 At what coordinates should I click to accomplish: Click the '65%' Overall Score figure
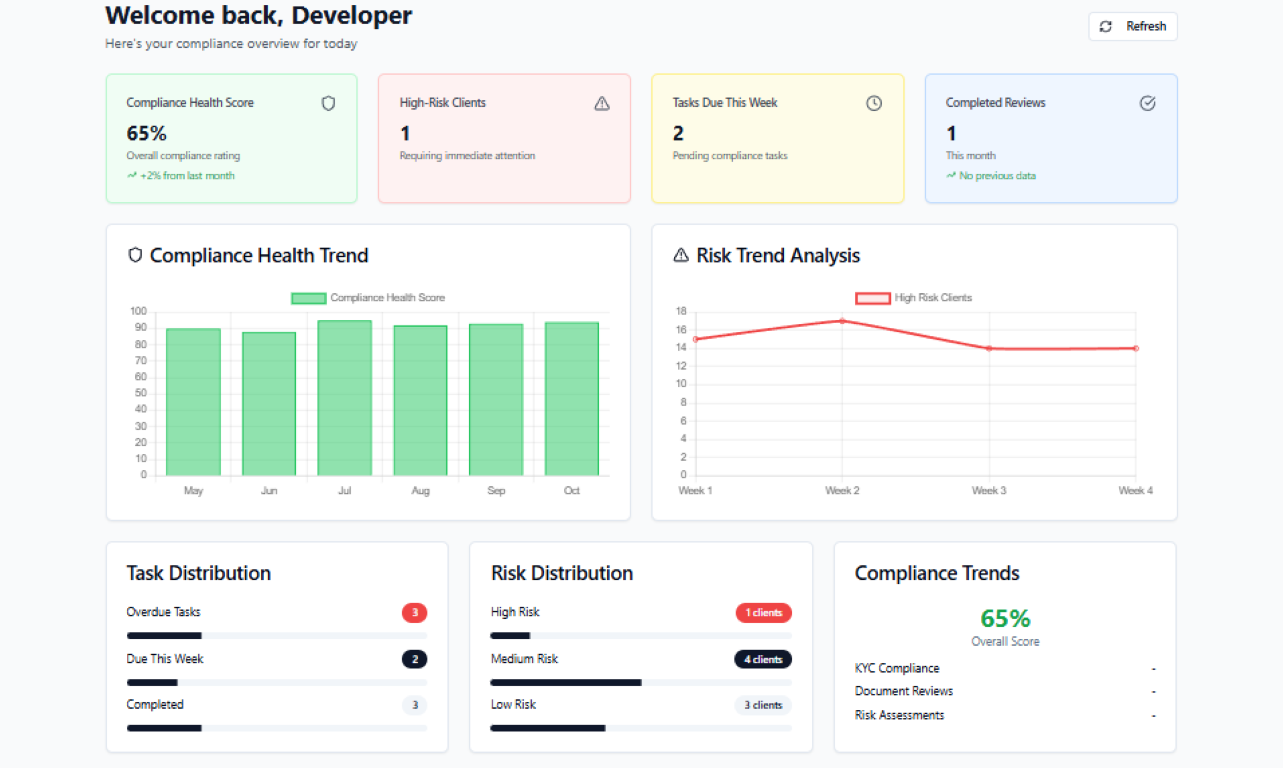pos(1005,618)
